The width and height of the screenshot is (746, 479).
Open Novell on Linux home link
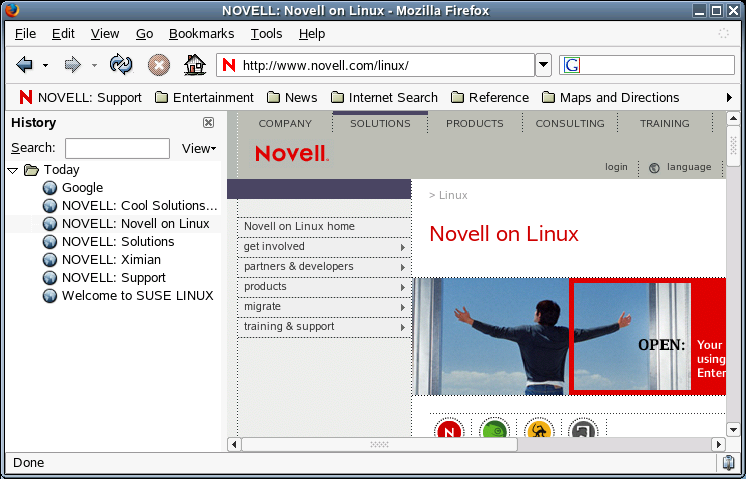299,226
